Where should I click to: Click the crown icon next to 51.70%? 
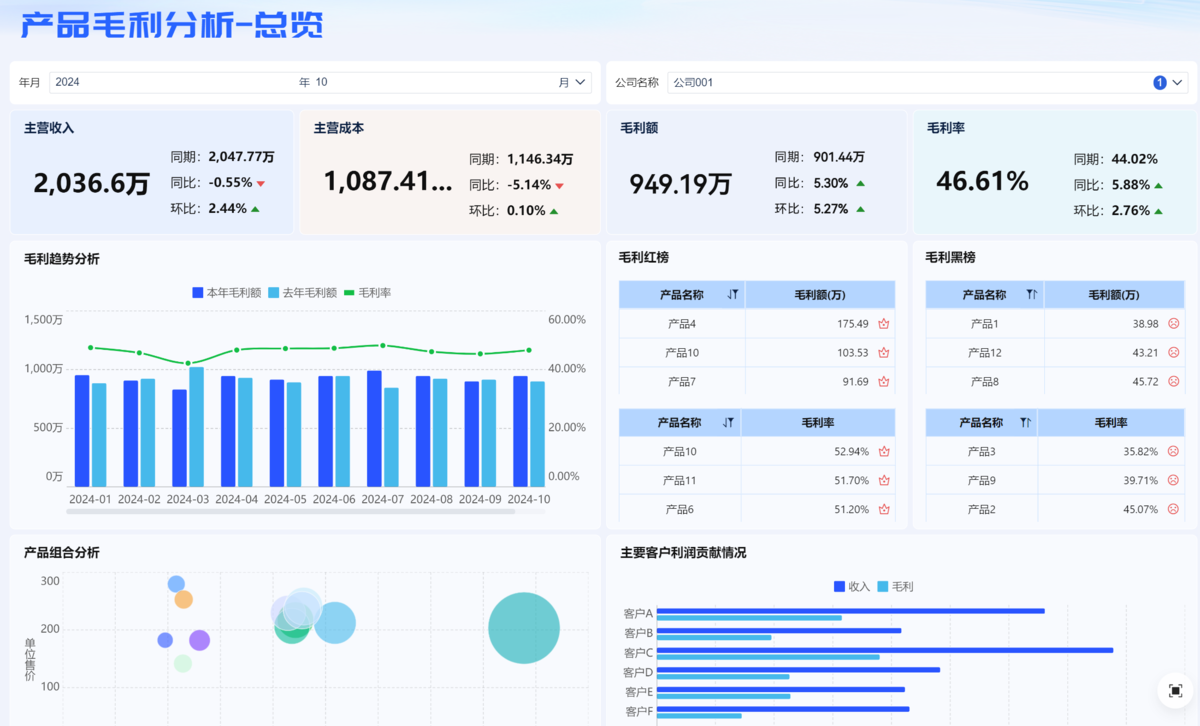pos(884,481)
